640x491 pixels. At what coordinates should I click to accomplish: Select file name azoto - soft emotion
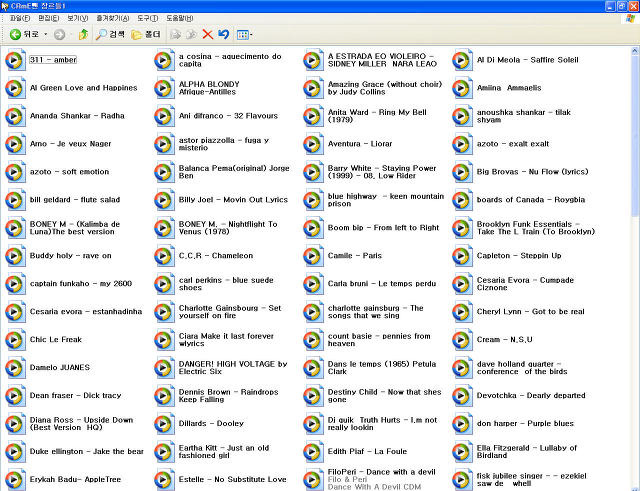tap(69, 172)
